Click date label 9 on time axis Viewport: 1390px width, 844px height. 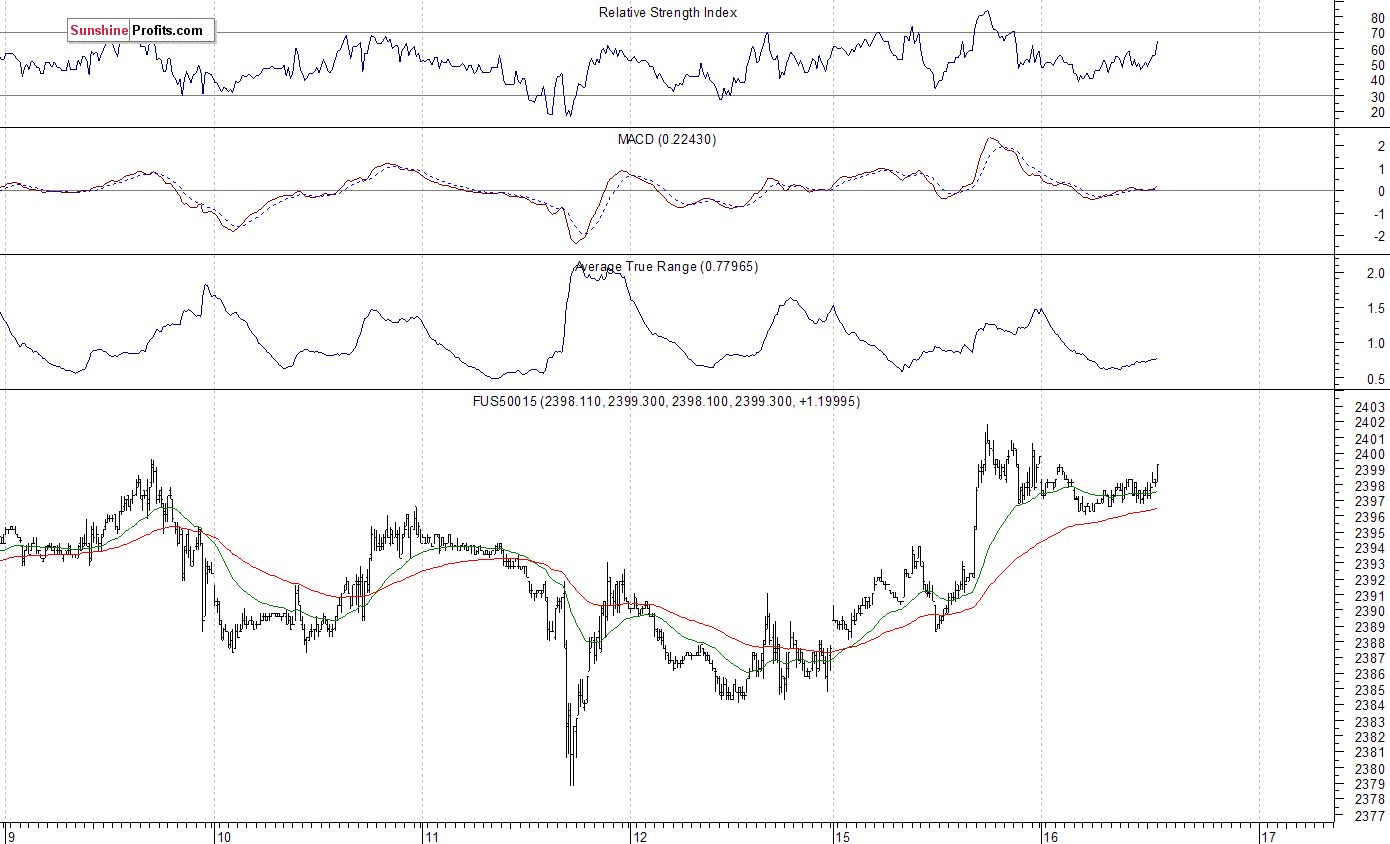(10, 835)
